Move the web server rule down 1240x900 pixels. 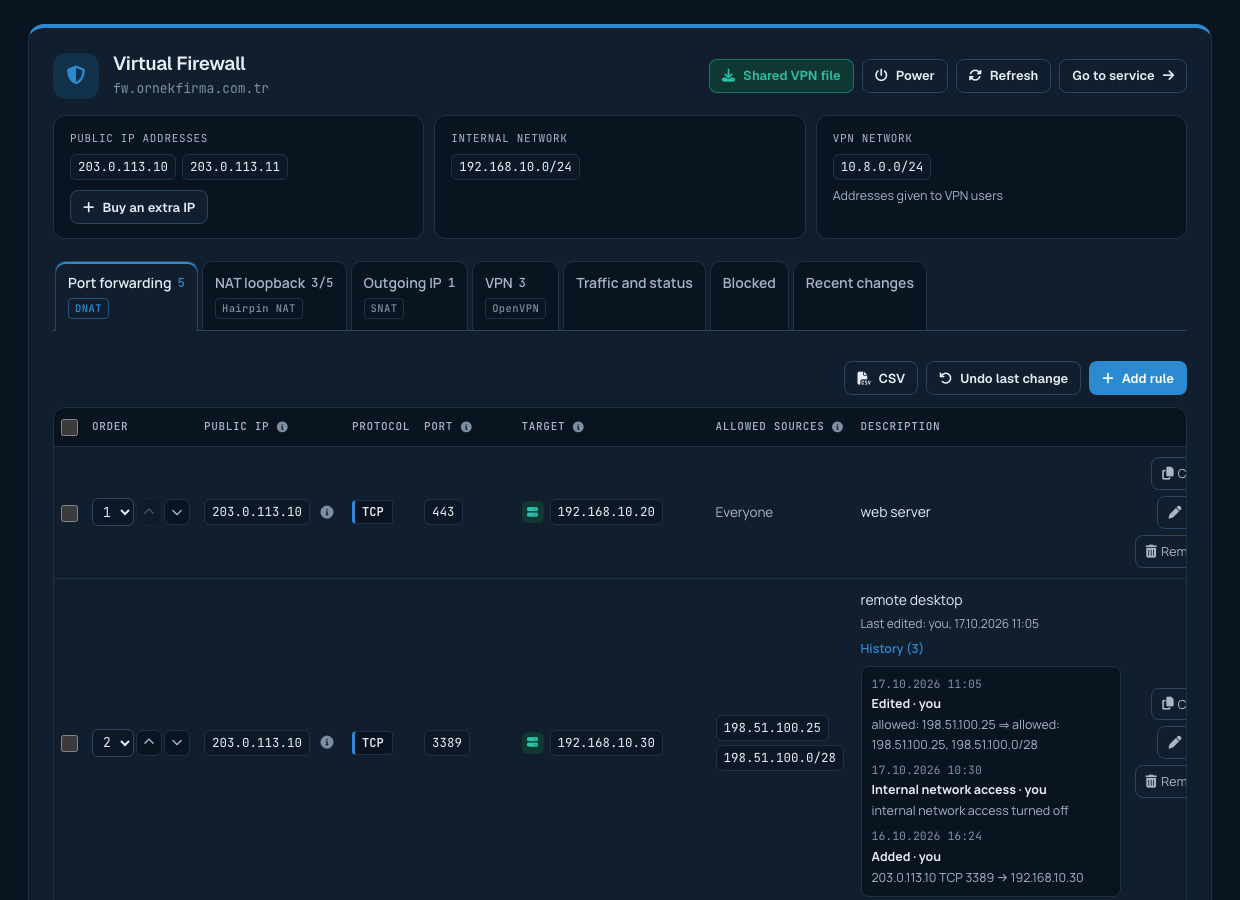[177, 512]
